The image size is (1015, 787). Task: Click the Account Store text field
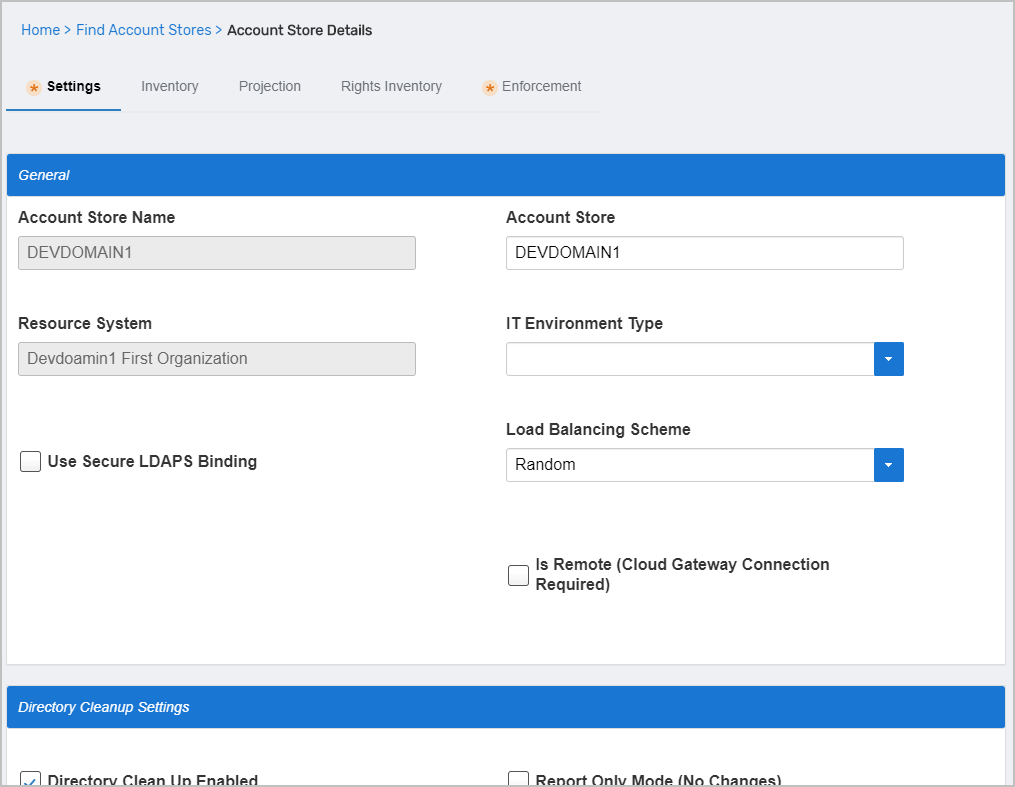tap(704, 253)
